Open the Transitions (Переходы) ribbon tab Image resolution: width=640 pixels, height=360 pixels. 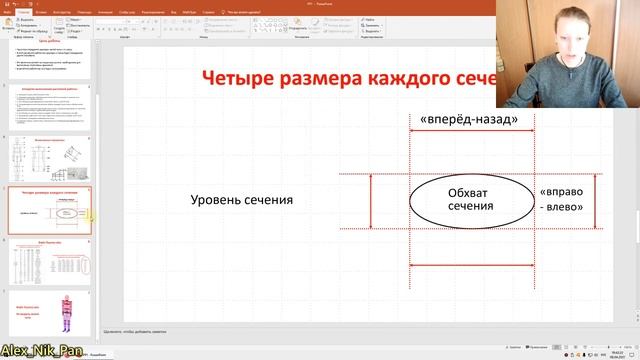[84, 12]
